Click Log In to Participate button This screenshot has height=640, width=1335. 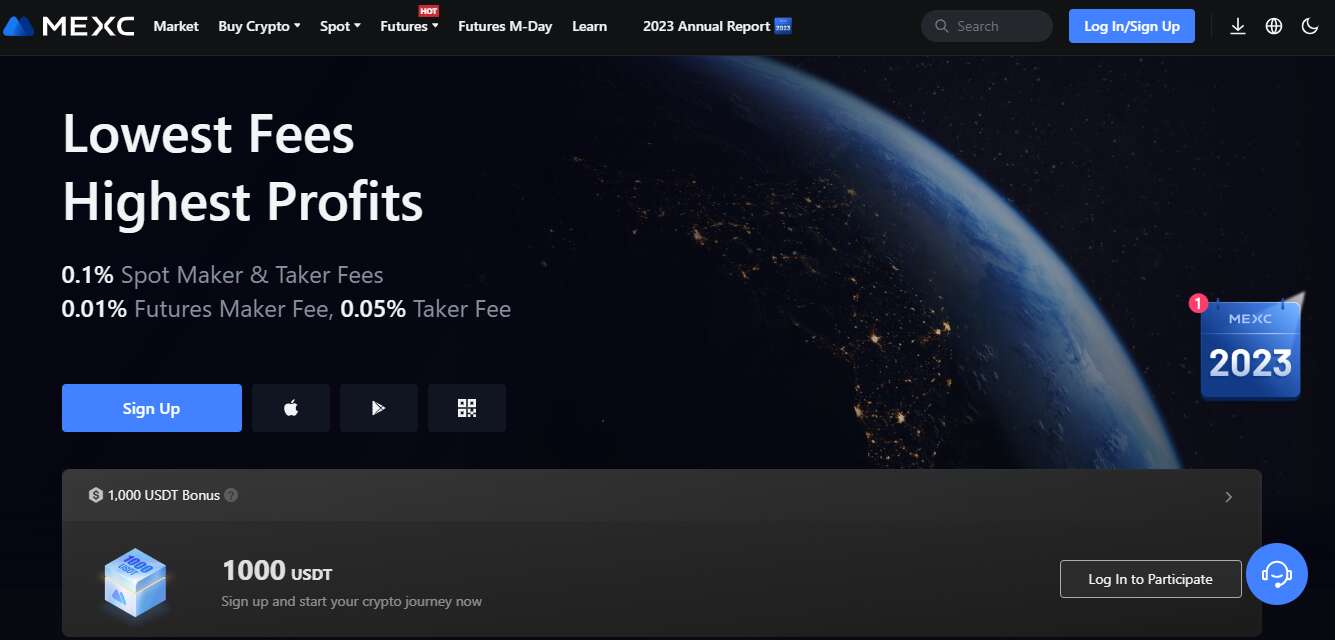[1151, 579]
